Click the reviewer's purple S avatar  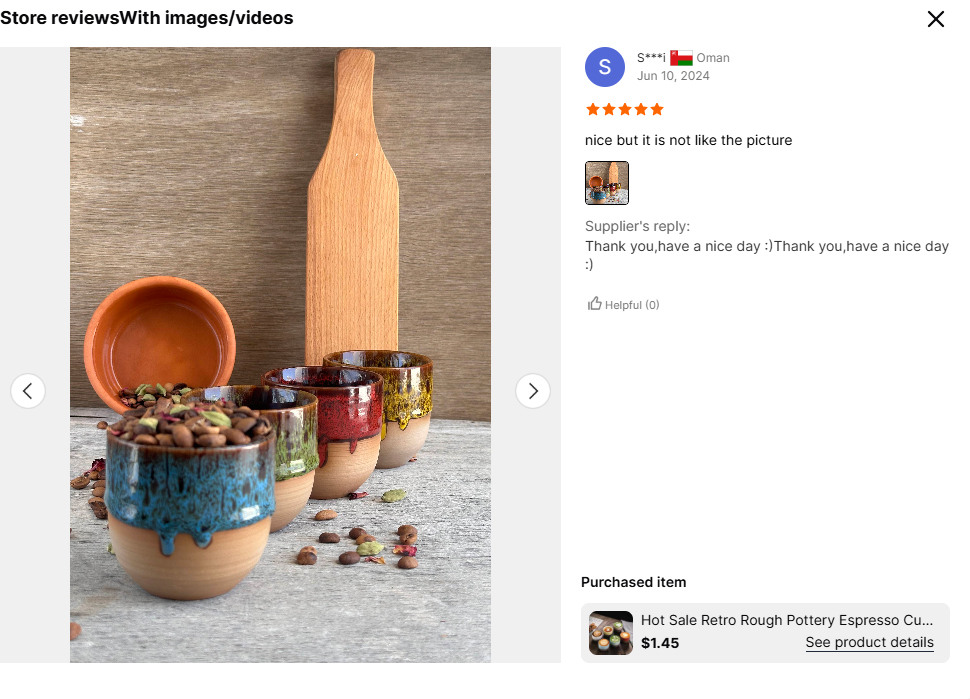pos(604,67)
